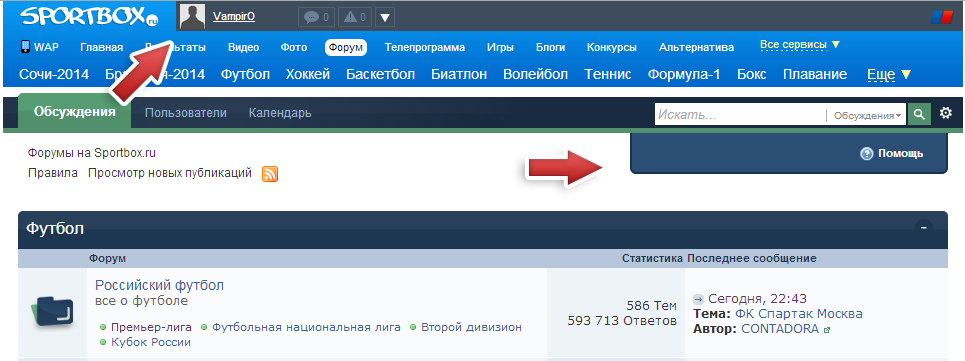Open topic ФК Спартак Москва
Screen dimensions: 965x361
coord(799,314)
